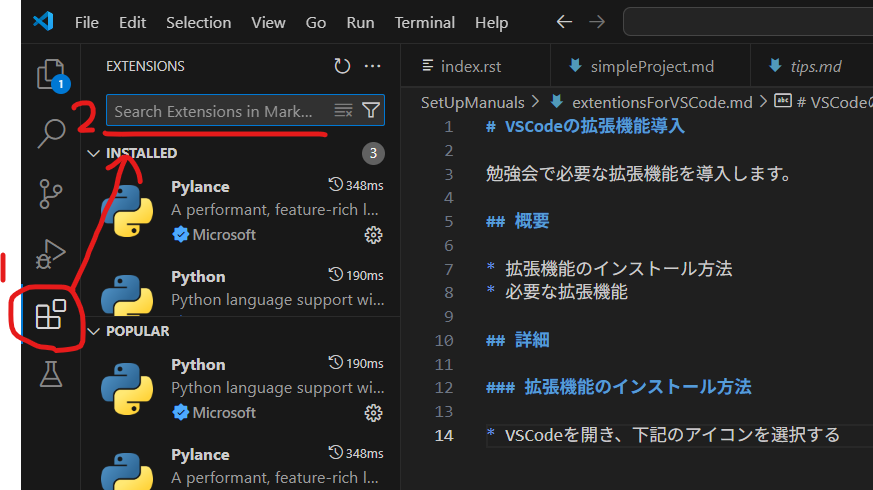Click SetUpManuals in the breadcrumb
The image size is (873, 490).
click(472, 102)
